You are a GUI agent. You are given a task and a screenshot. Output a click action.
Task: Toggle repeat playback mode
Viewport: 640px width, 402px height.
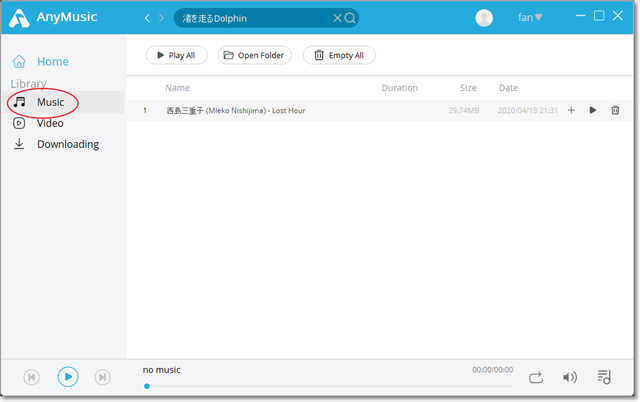point(536,377)
